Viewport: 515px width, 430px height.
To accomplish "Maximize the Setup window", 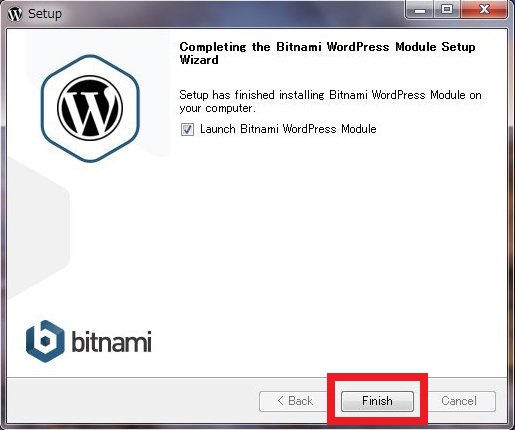I will (447, 10).
